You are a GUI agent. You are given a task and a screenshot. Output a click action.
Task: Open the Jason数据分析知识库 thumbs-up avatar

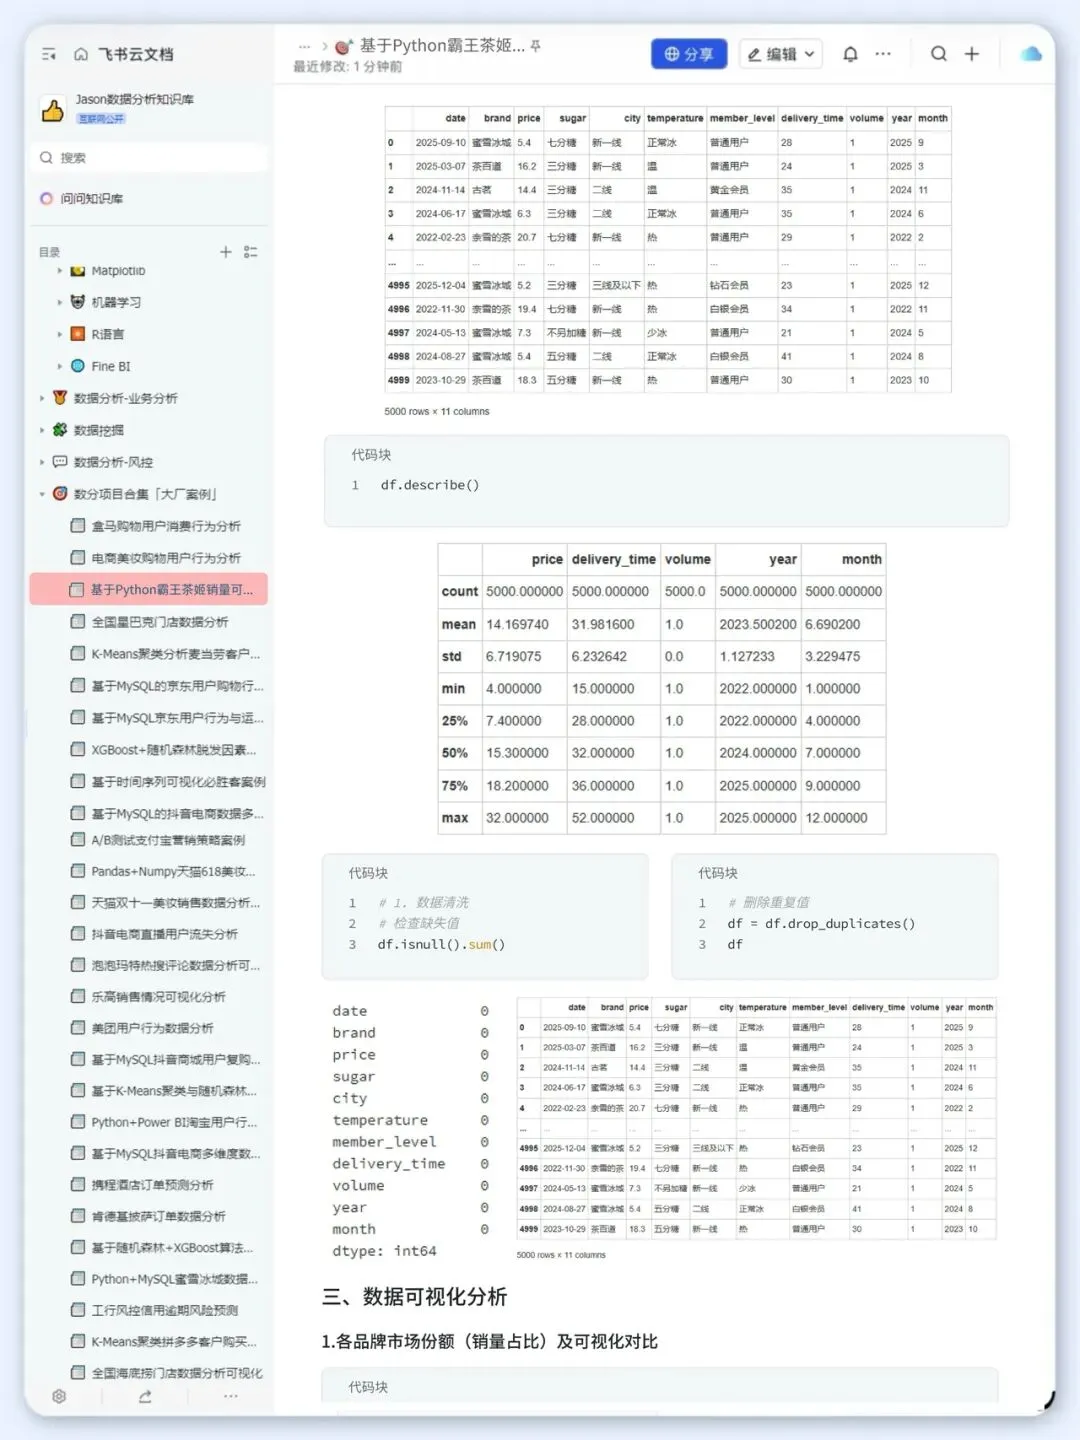point(53,109)
